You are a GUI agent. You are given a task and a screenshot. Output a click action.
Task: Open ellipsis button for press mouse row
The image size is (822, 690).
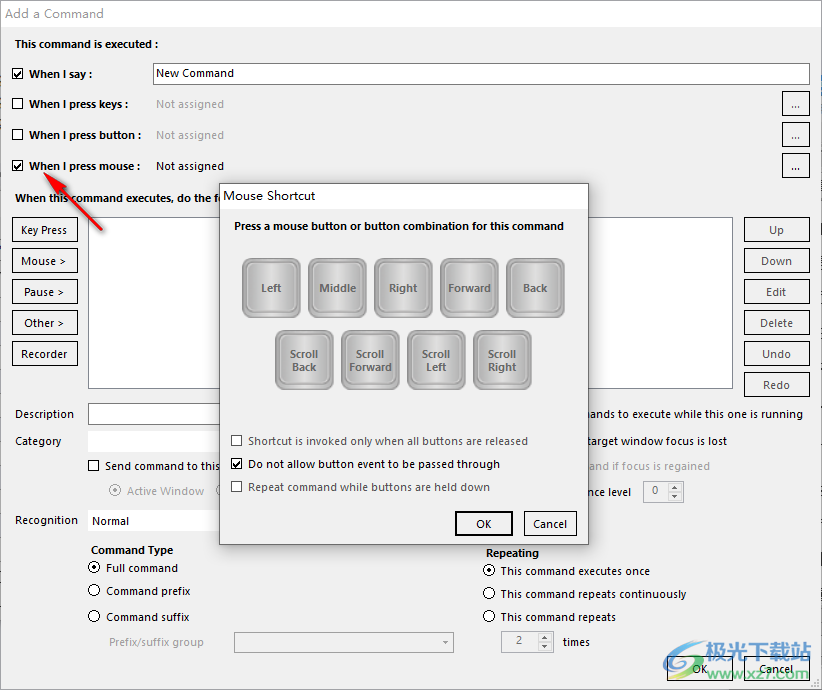[x=795, y=166]
